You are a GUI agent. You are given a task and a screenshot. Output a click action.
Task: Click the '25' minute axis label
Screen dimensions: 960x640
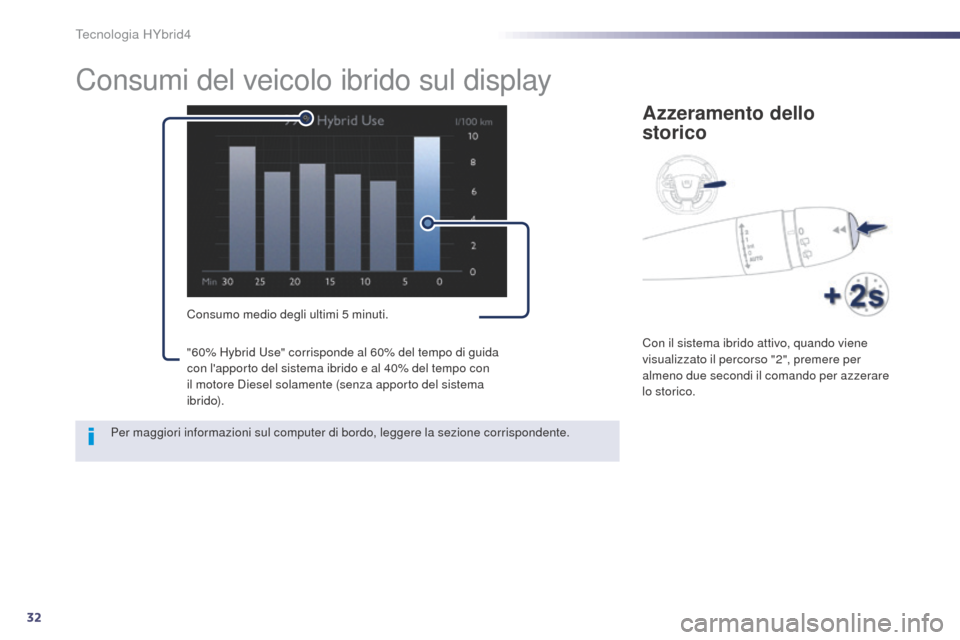pyautogui.click(x=260, y=282)
